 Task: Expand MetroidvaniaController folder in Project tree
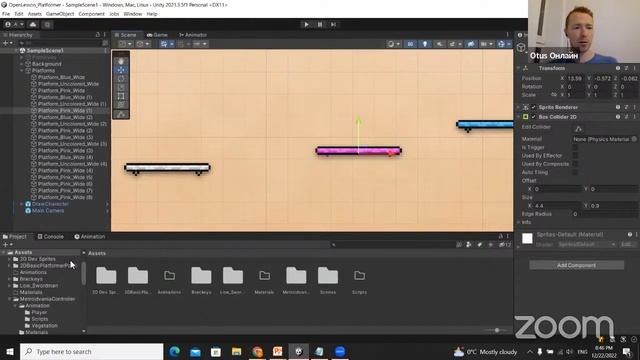[x=10, y=299]
